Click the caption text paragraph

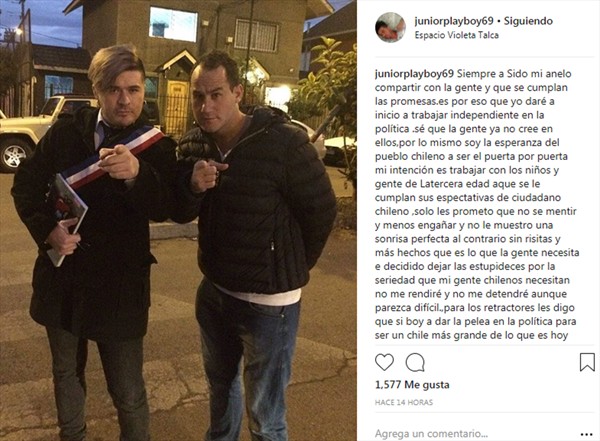pyautogui.click(x=477, y=204)
